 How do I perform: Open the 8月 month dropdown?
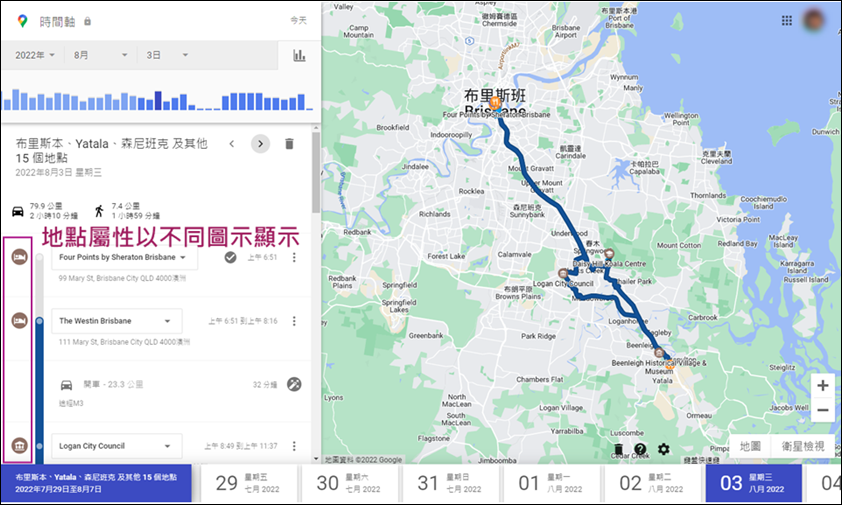(x=100, y=55)
